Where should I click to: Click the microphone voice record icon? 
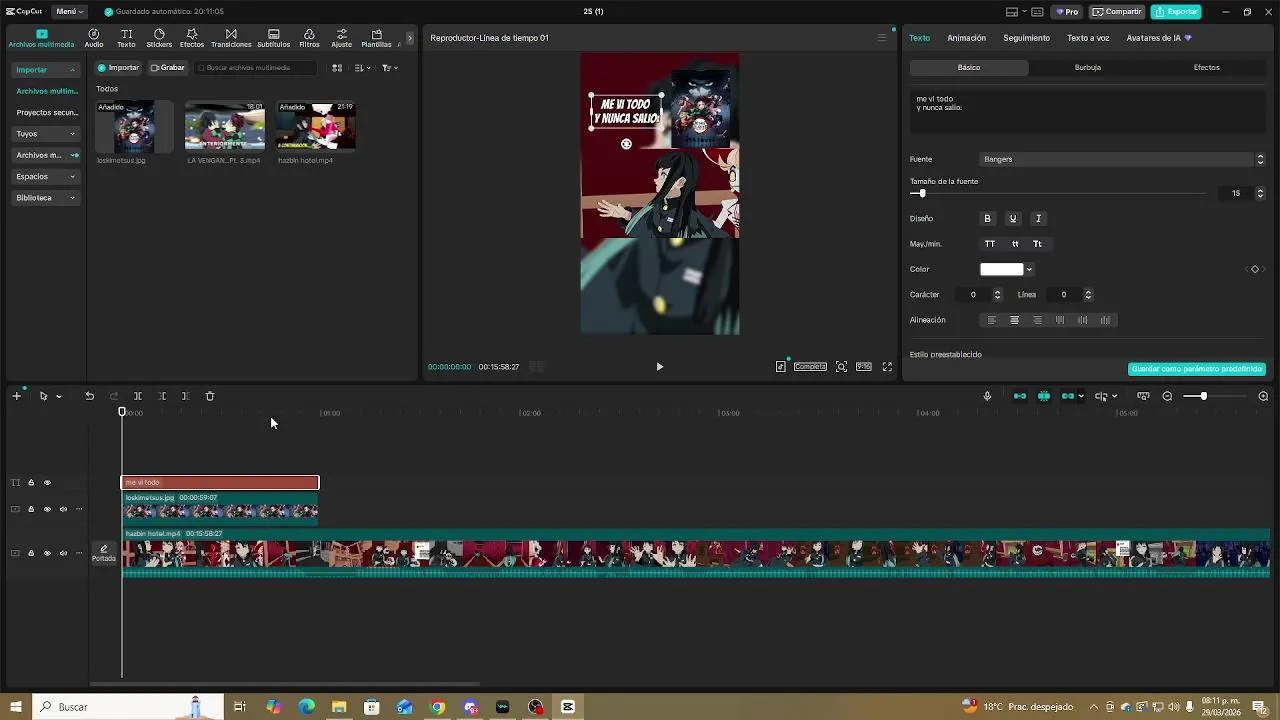(x=987, y=396)
